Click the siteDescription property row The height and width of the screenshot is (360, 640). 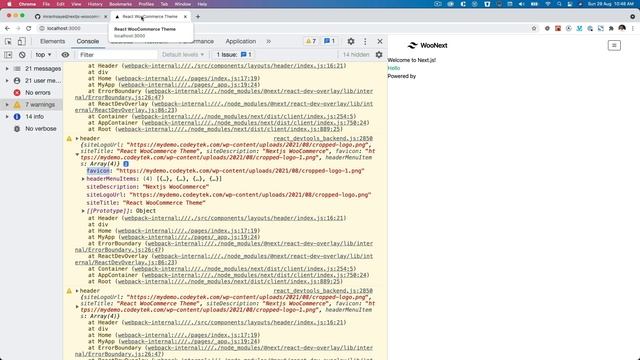click(x=148, y=187)
